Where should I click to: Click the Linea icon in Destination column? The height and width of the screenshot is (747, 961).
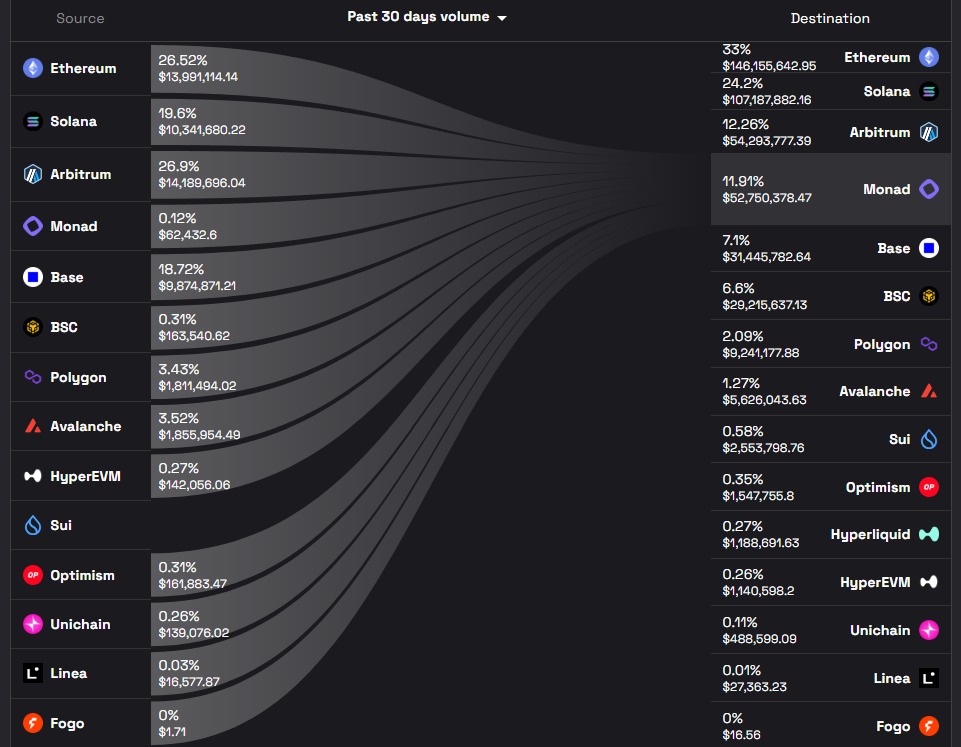pyautogui.click(x=929, y=678)
